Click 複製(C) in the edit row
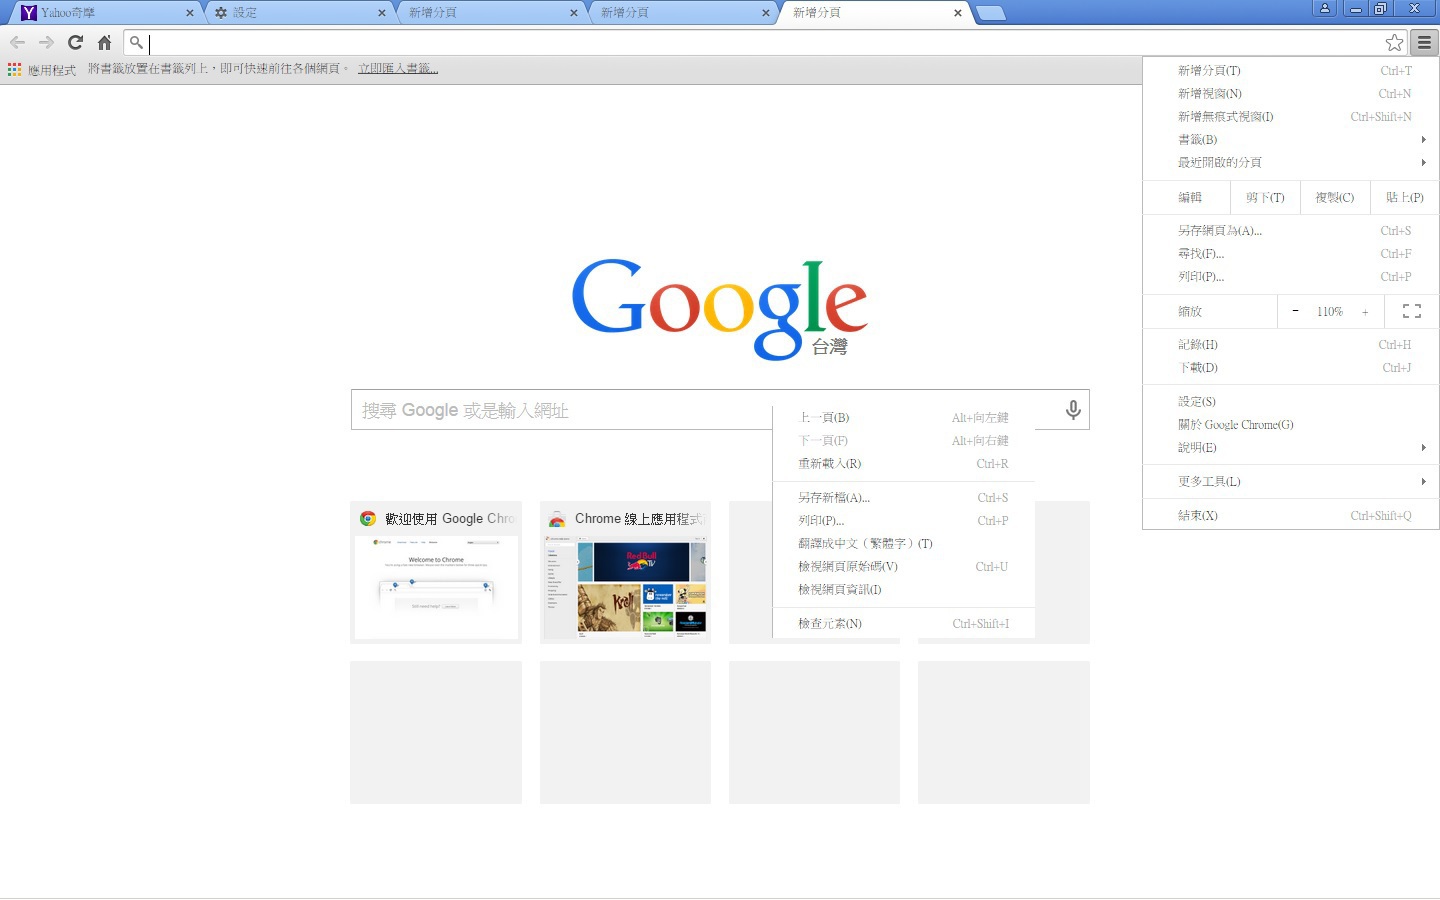 click(x=1334, y=197)
